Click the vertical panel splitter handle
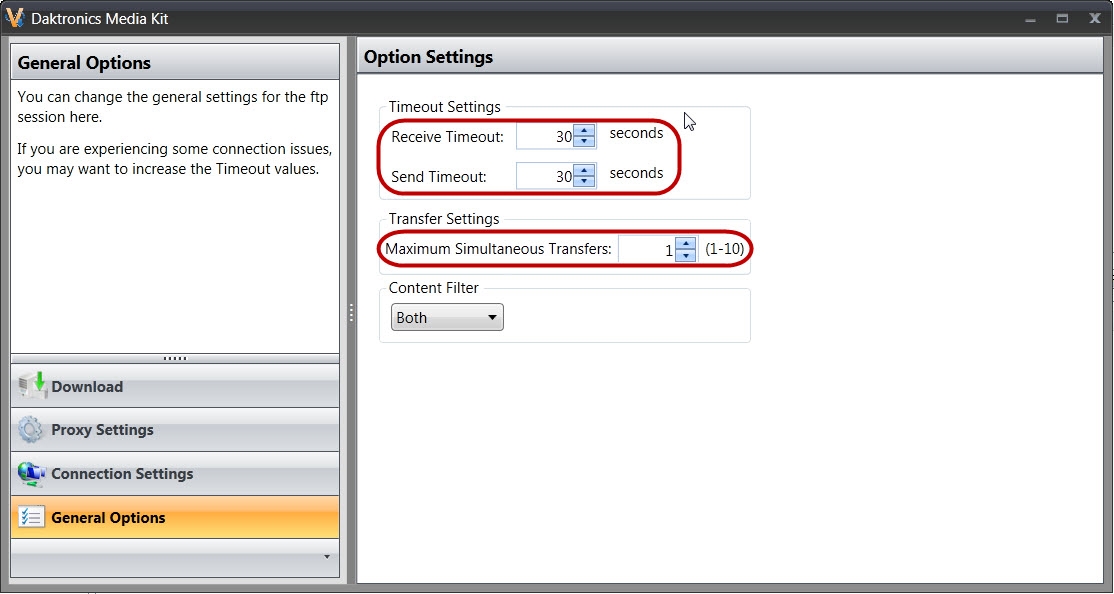The image size is (1114, 594). pos(351,313)
